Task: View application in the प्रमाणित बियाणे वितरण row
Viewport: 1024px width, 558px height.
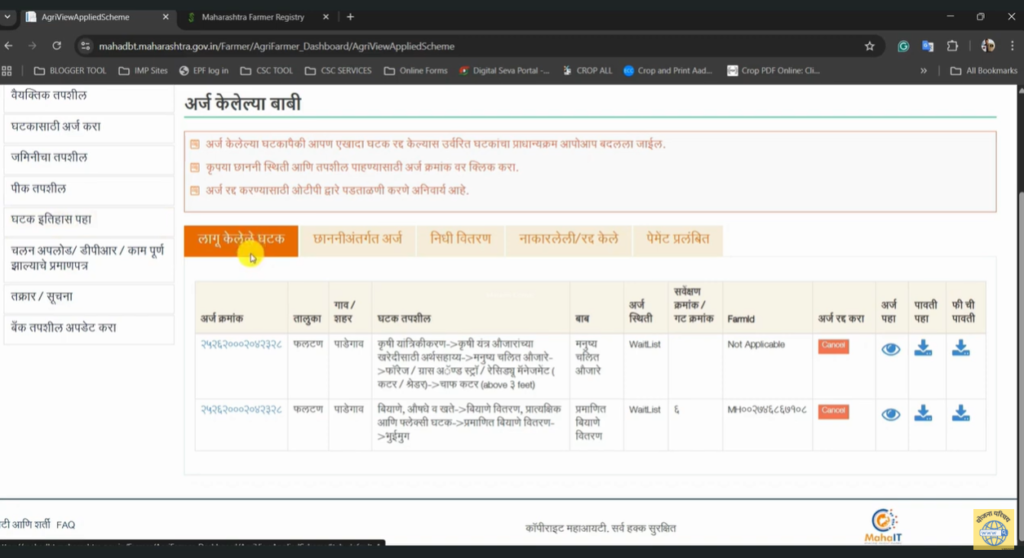Action: point(890,414)
